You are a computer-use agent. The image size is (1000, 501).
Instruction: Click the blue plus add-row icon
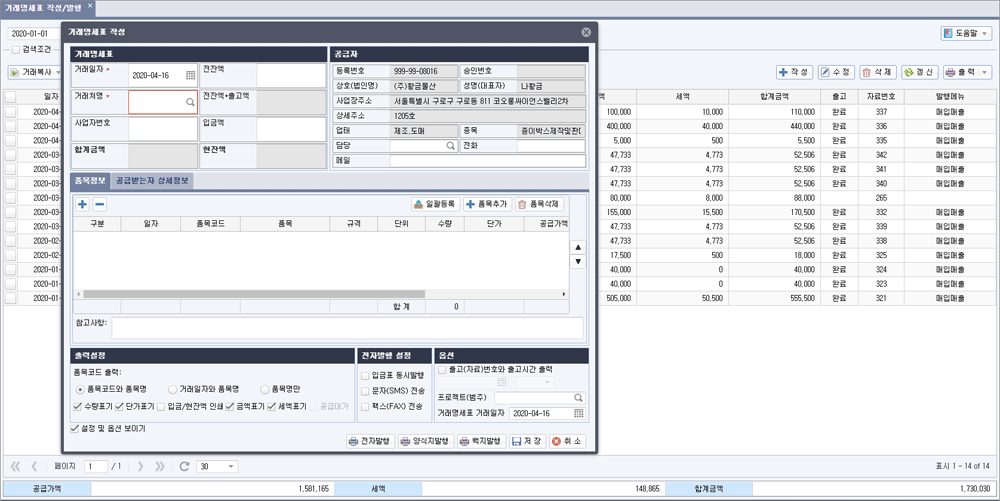tap(82, 205)
